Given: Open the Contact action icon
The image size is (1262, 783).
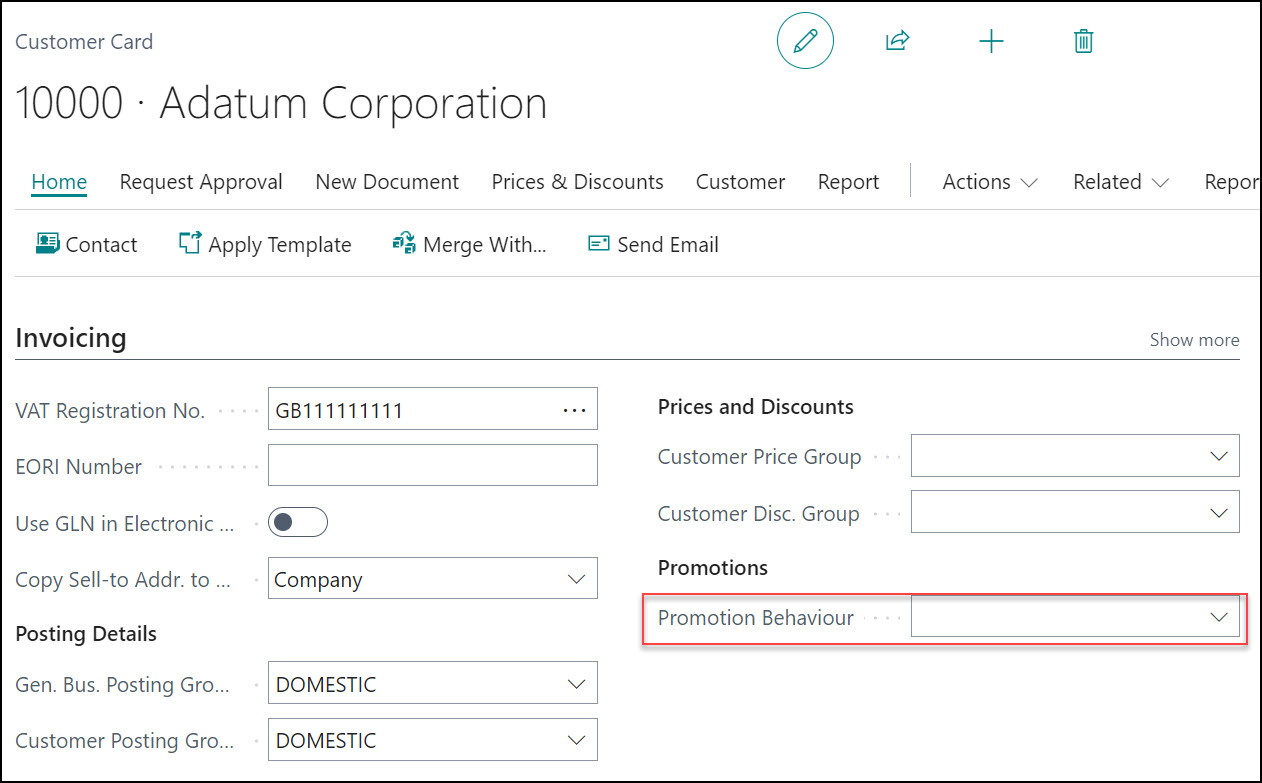Looking at the screenshot, I should [x=47, y=243].
